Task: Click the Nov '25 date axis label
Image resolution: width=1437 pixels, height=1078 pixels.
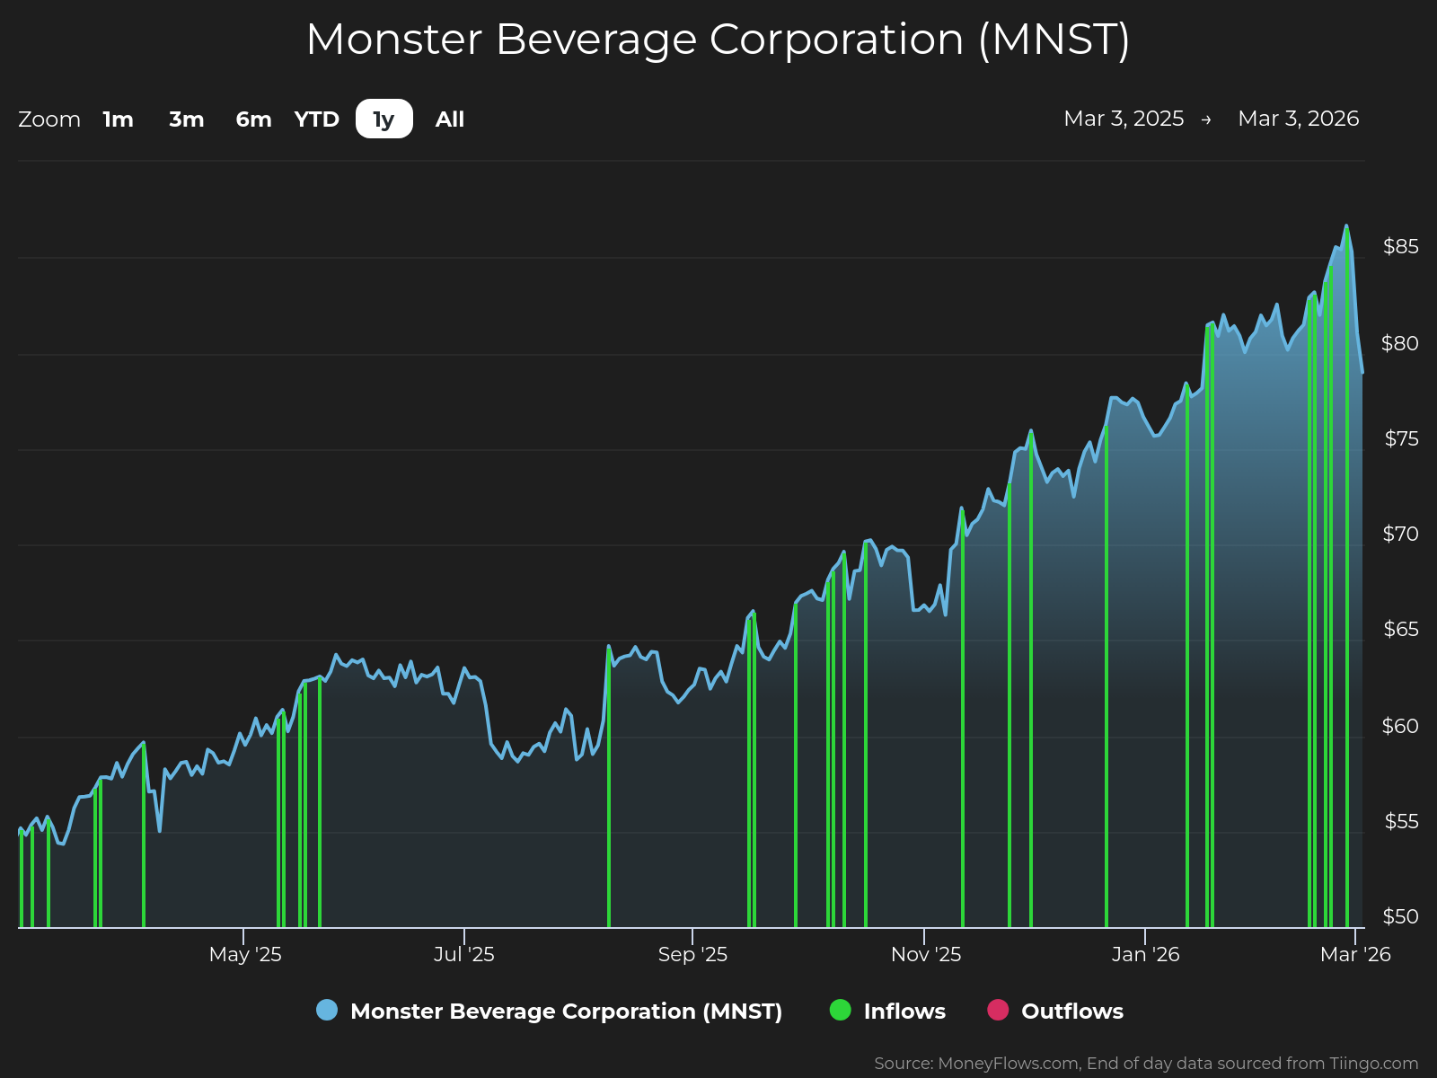Action: point(926,954)
